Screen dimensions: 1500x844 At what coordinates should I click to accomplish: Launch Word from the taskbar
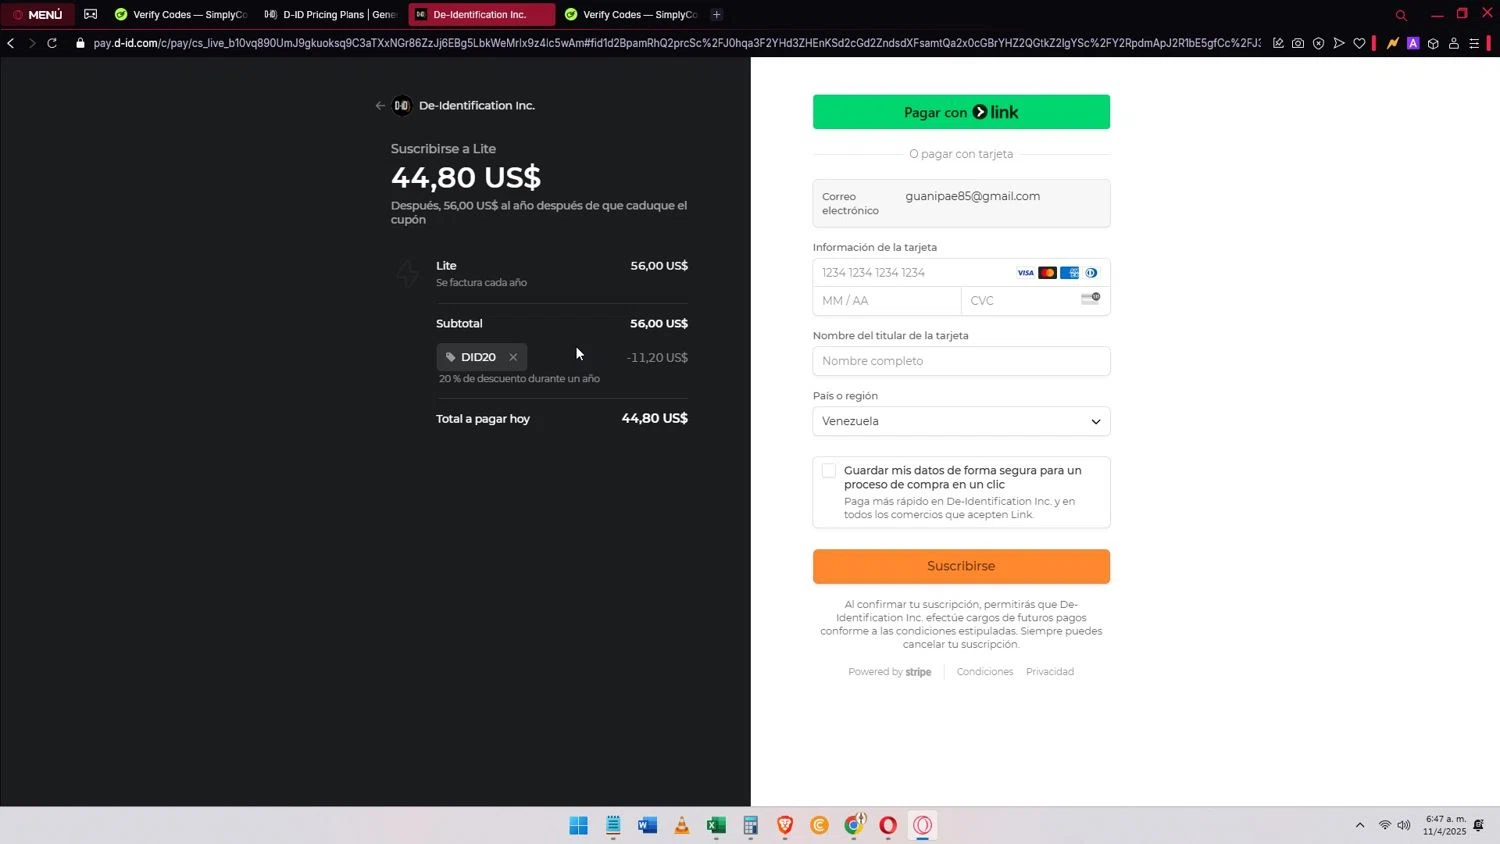(x=647, y=825)
